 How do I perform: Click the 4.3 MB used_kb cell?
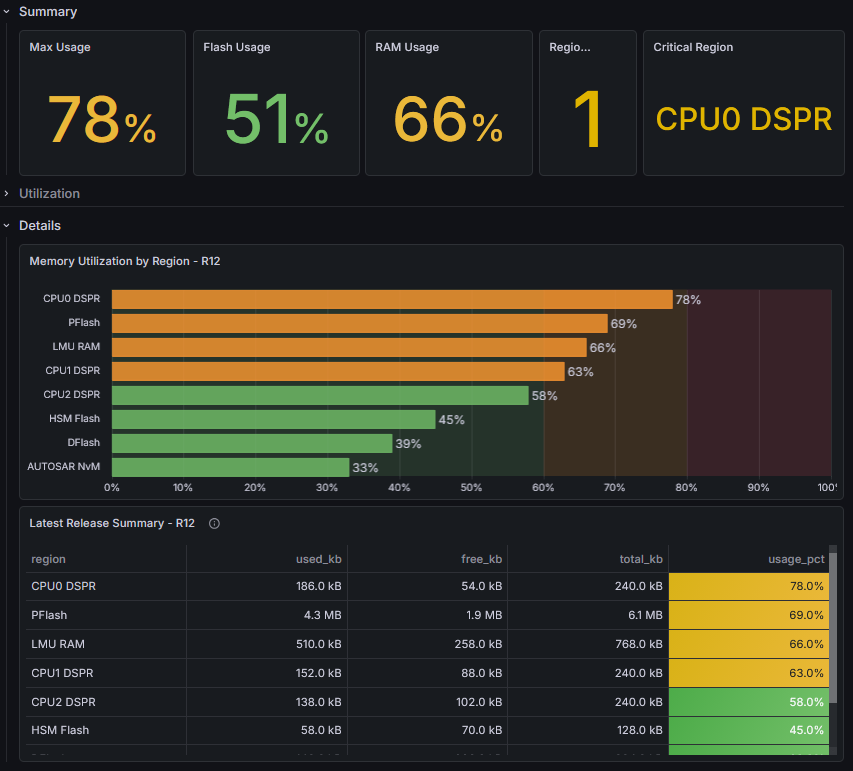click(x=267, y=615)
